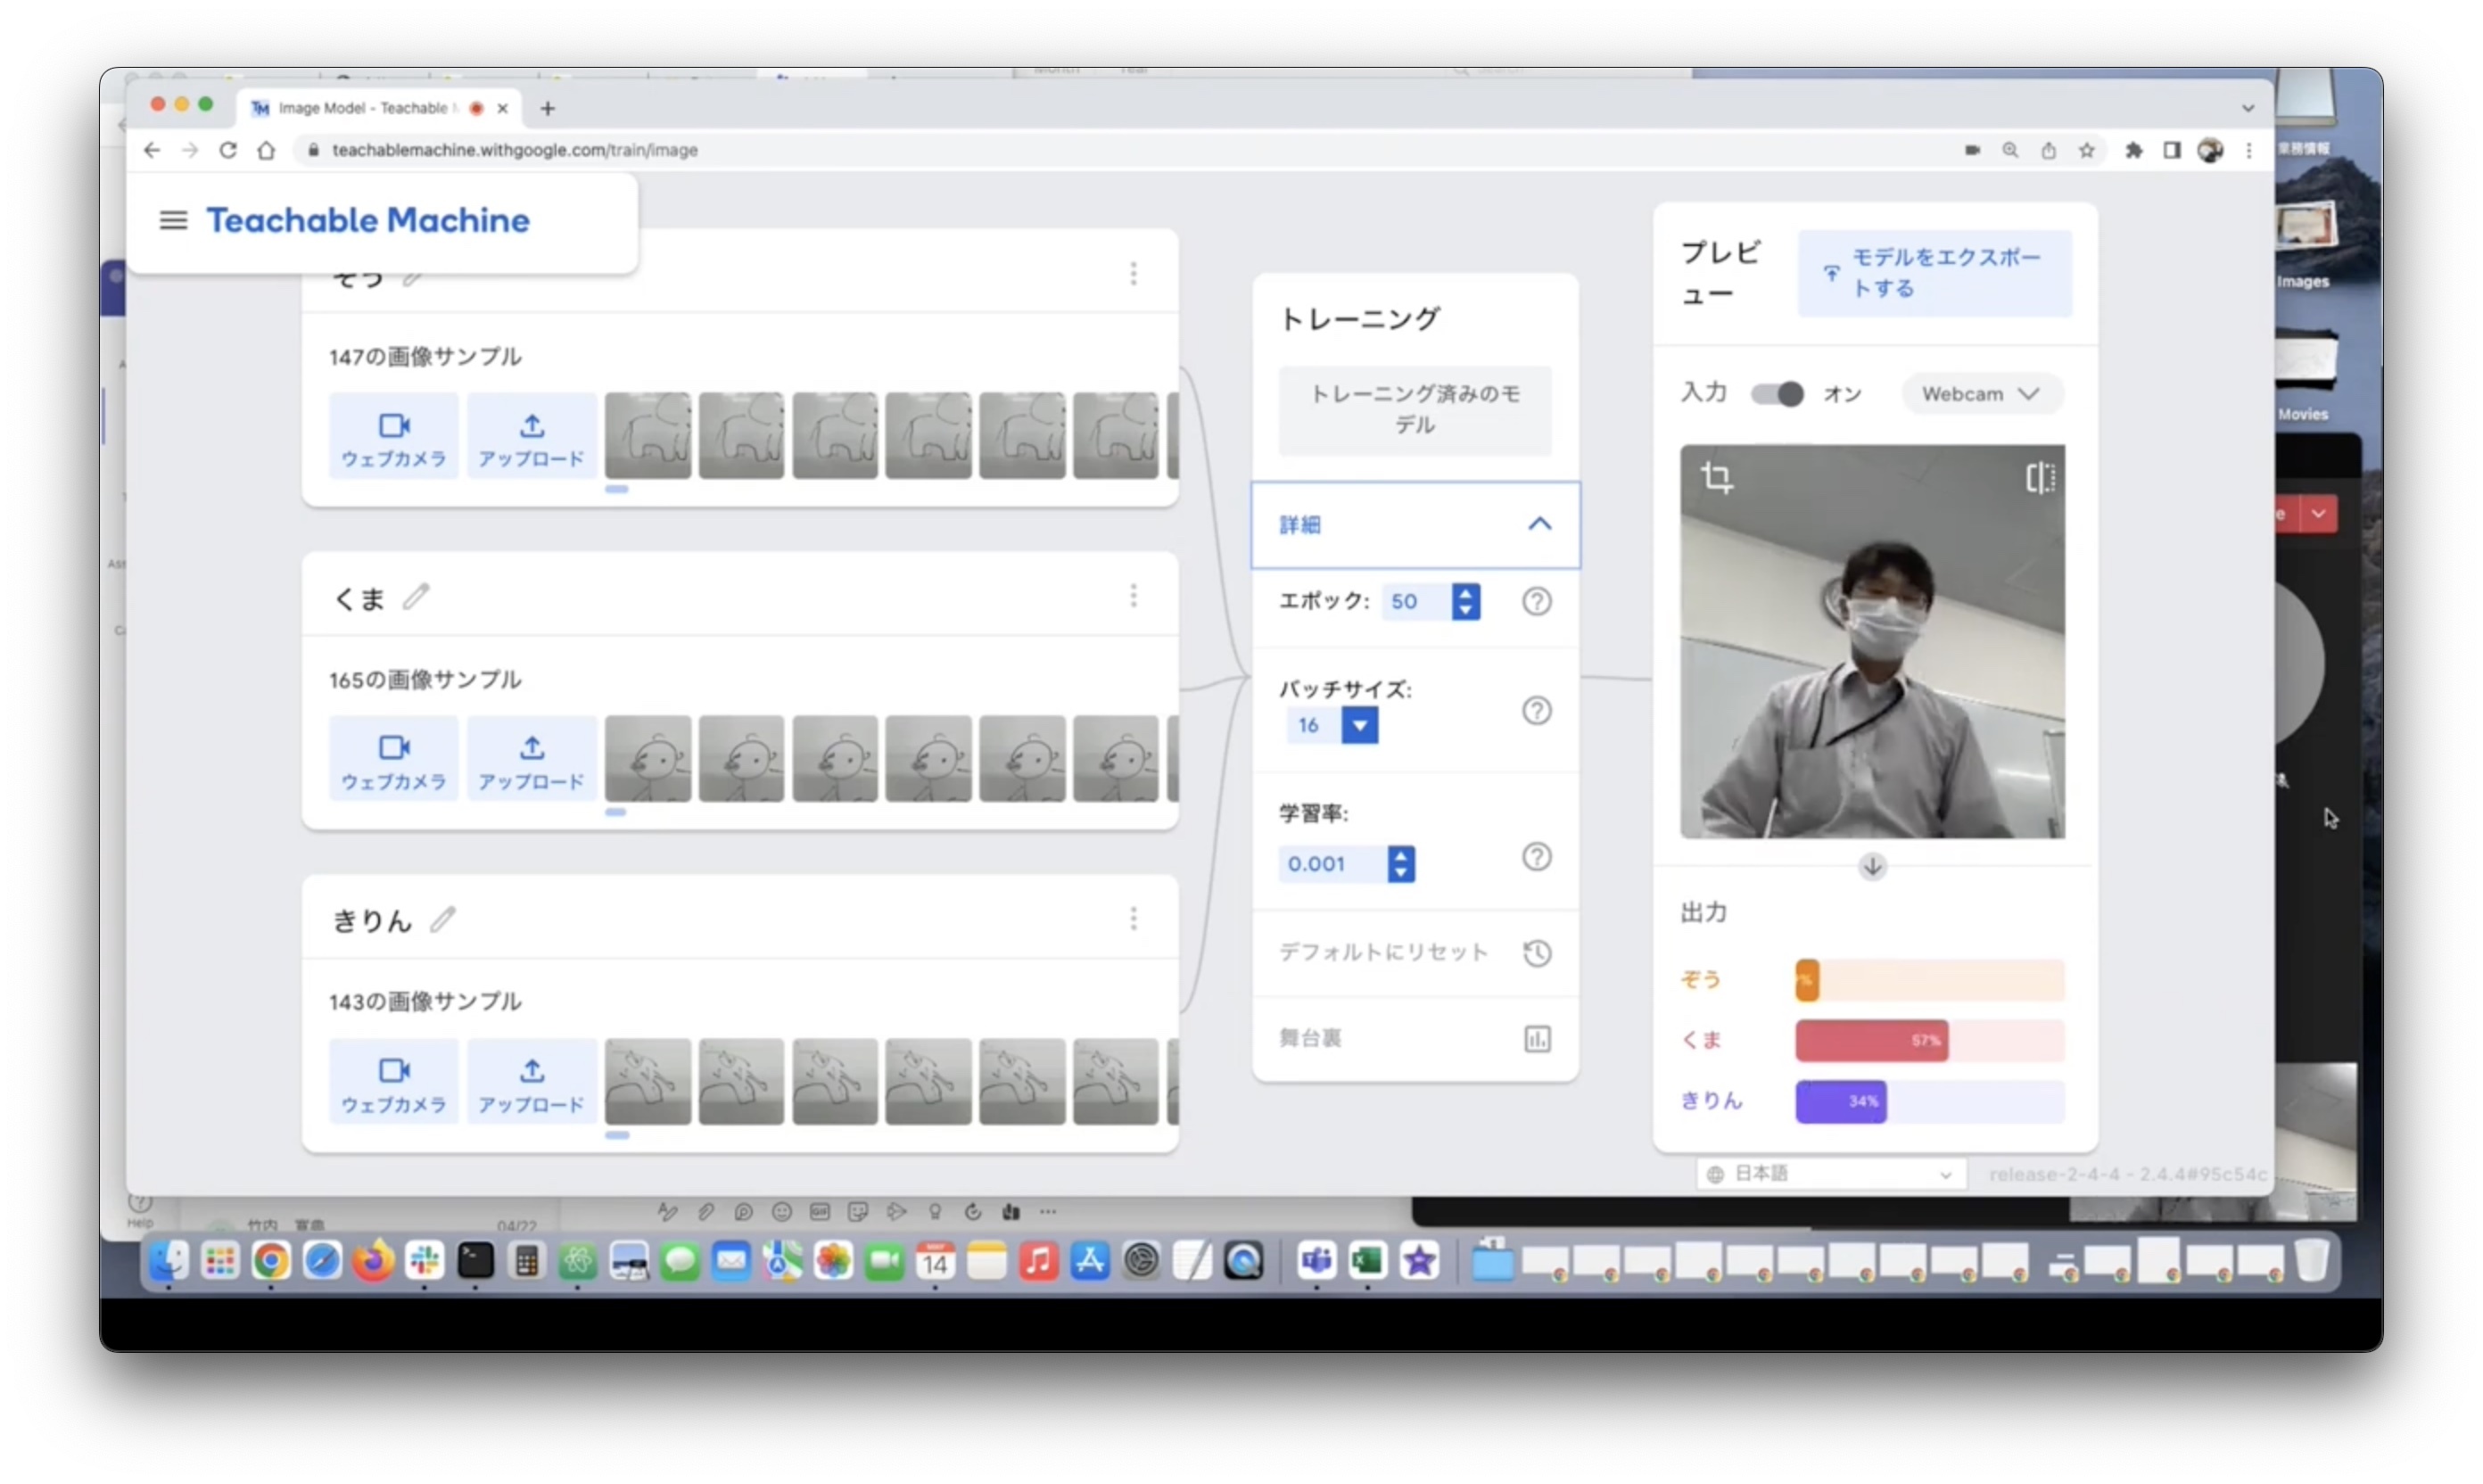The image size is (2483, 1484).
Task: Click webcam button in 147-sample class
Action: (394, 437)
